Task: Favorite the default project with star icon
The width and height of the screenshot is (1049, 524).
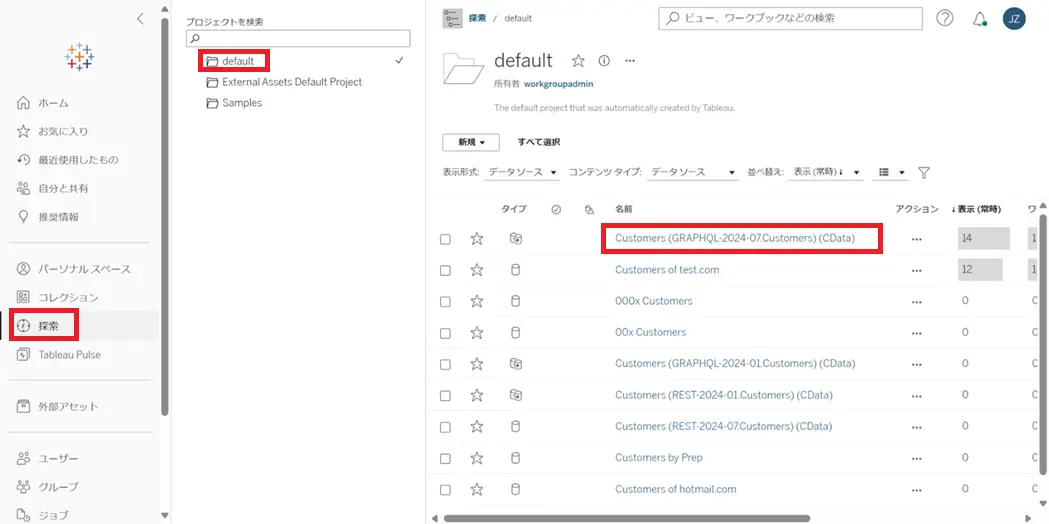Action: [578, 61]
